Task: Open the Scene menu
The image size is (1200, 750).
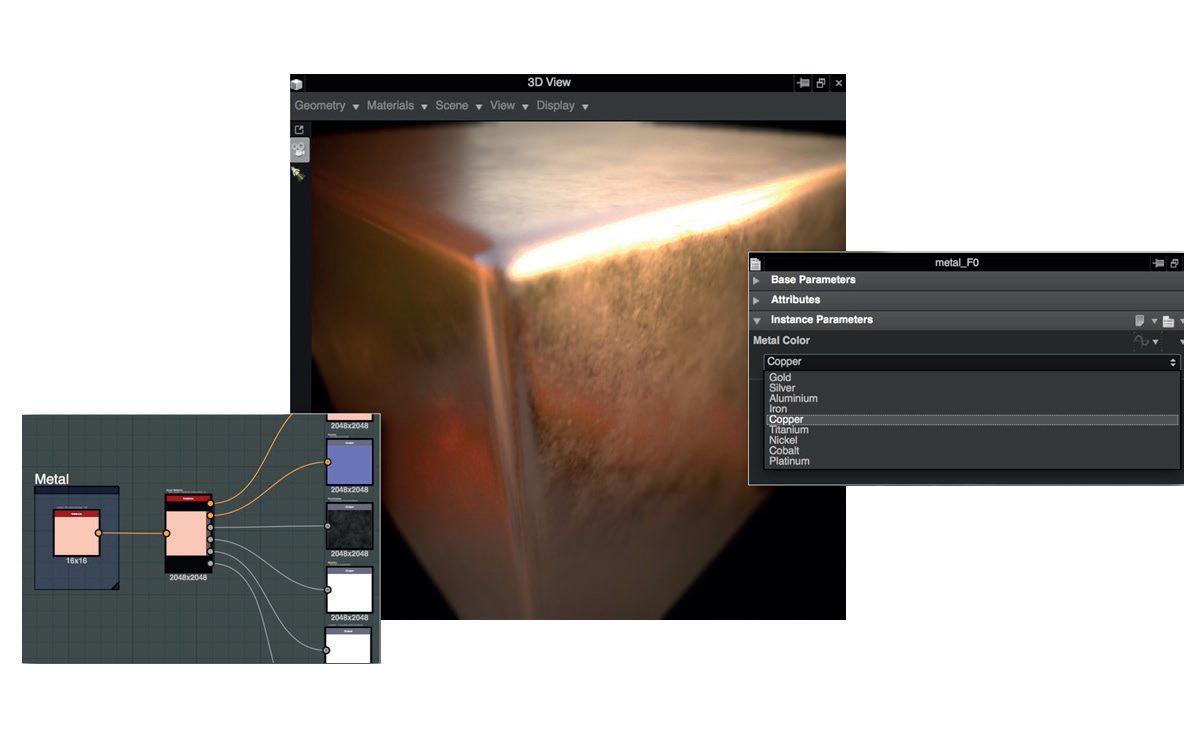Action: click(x=459, y=106)
